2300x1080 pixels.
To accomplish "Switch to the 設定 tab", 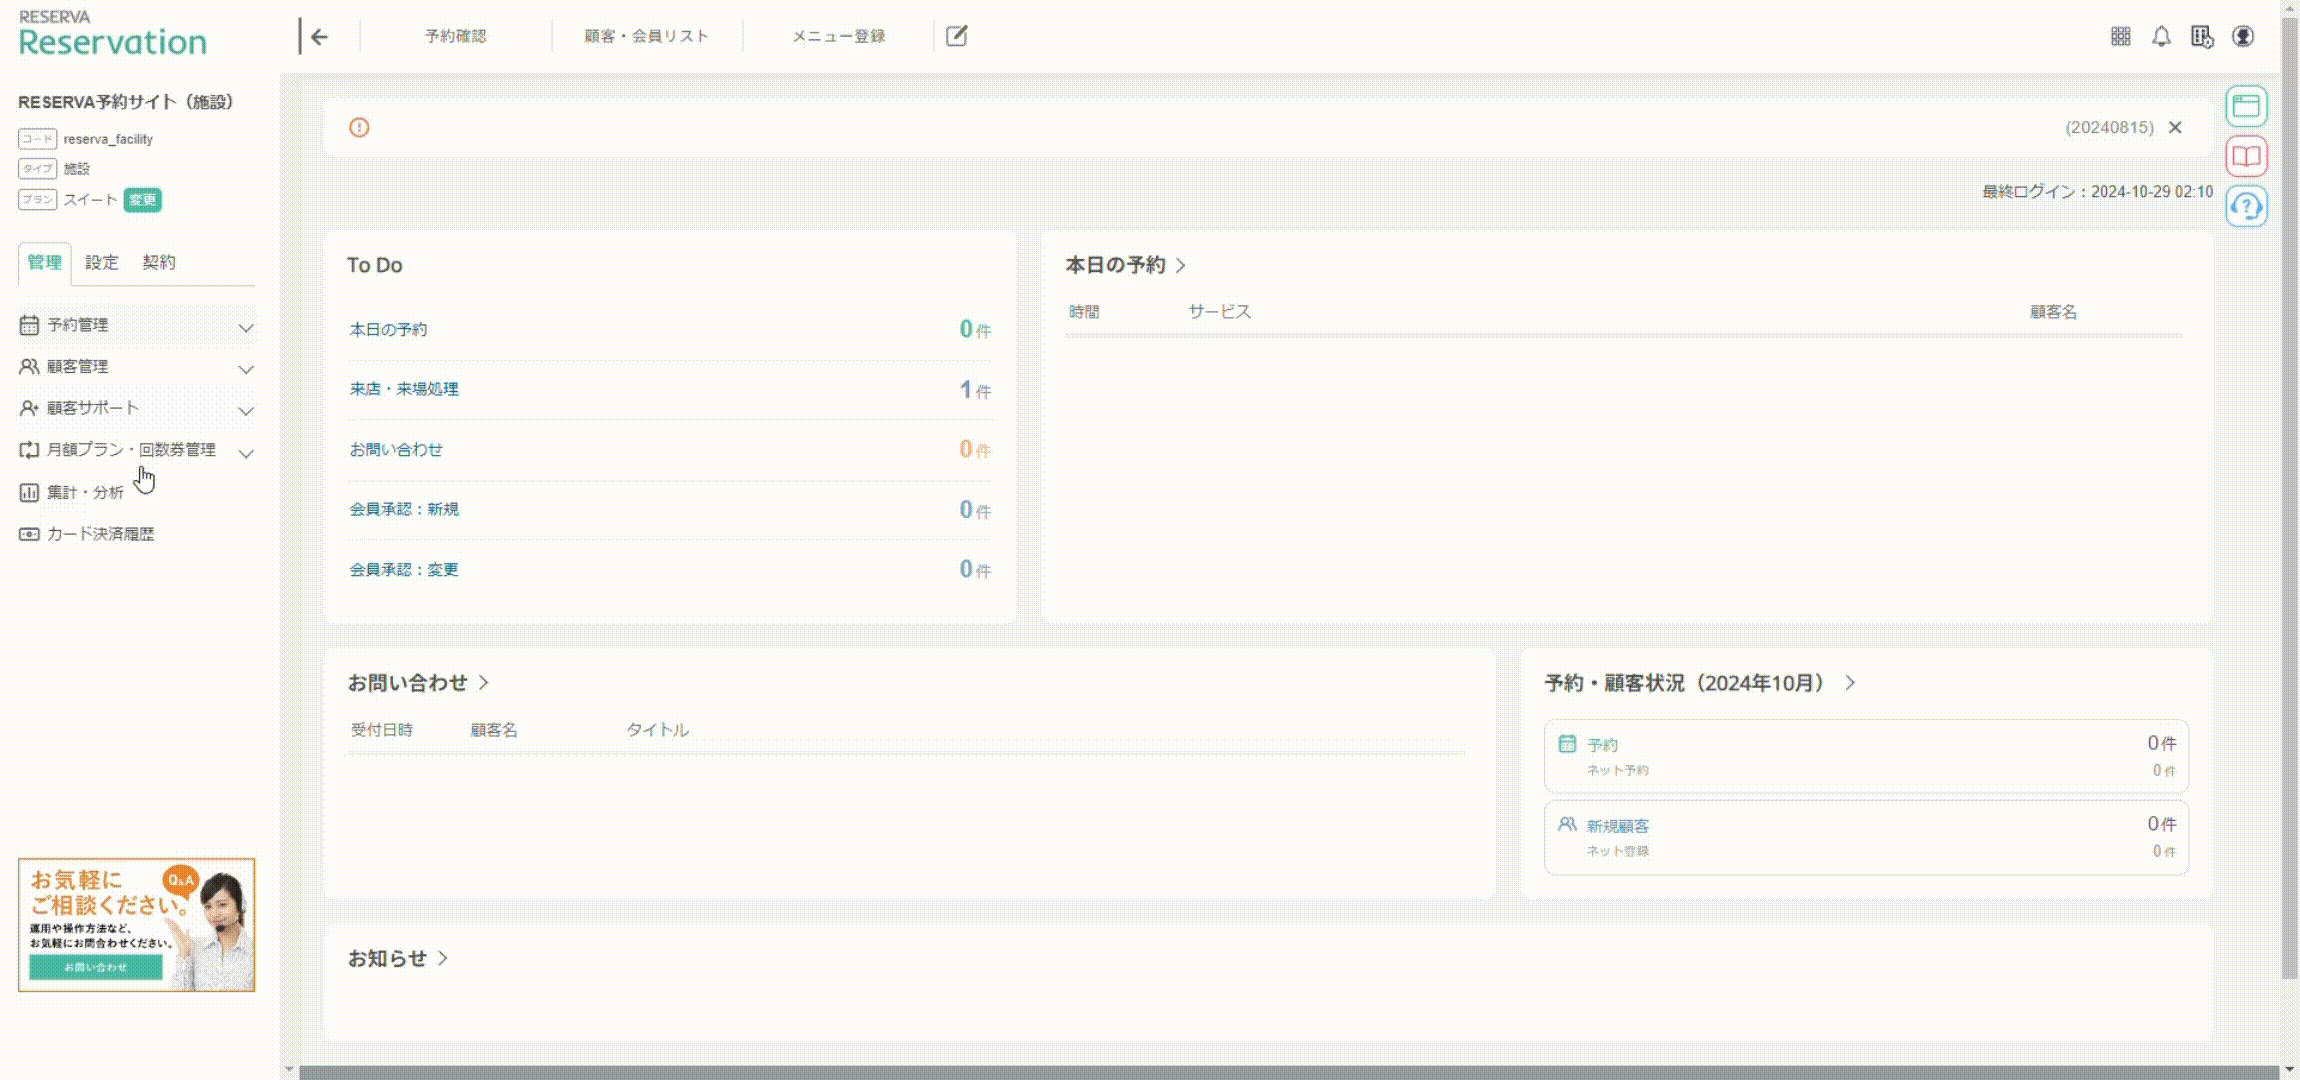I will click(x=101, y=263).
